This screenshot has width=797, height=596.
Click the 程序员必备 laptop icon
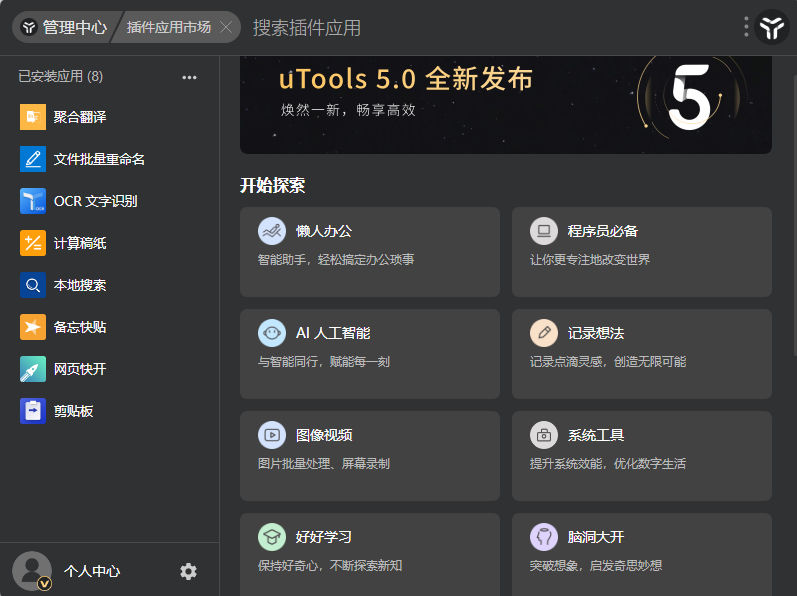(544, 231)
